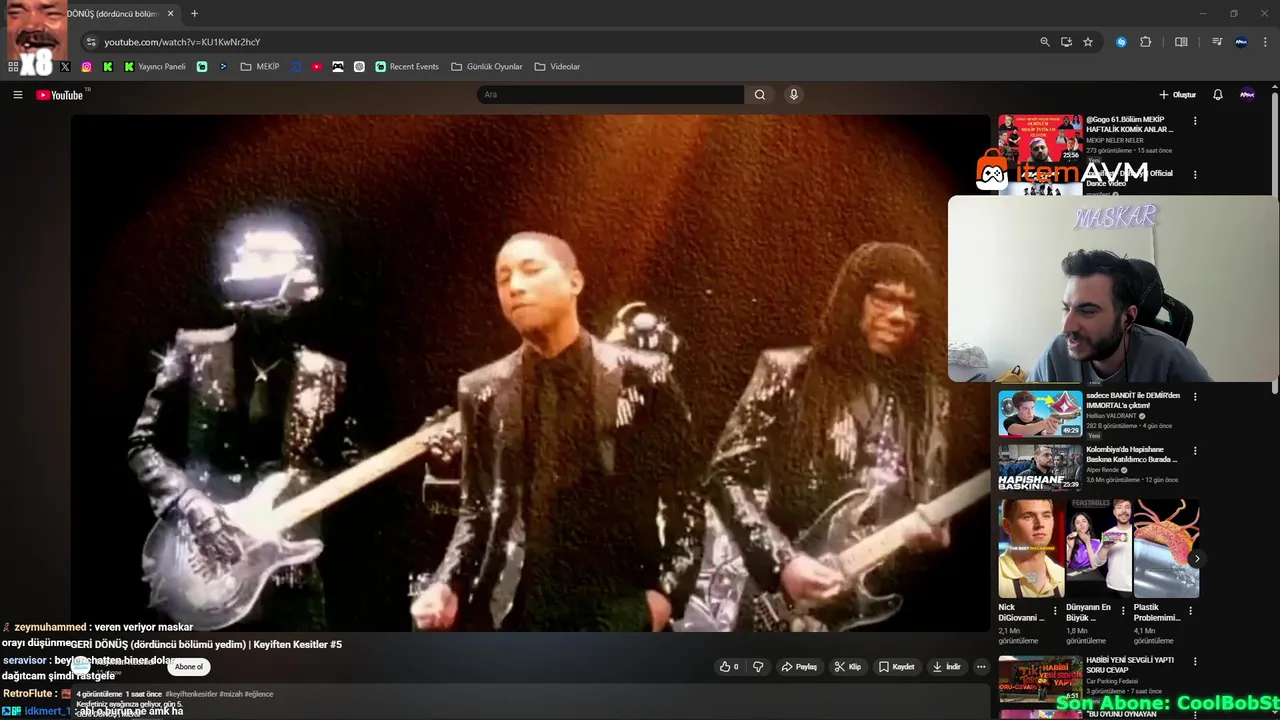Open options for MEKİP HAFTALIK KOMİK ANLAR video
This screenshot has height=720, width=1280.
pyautogui.click(x=1195, y=121)
